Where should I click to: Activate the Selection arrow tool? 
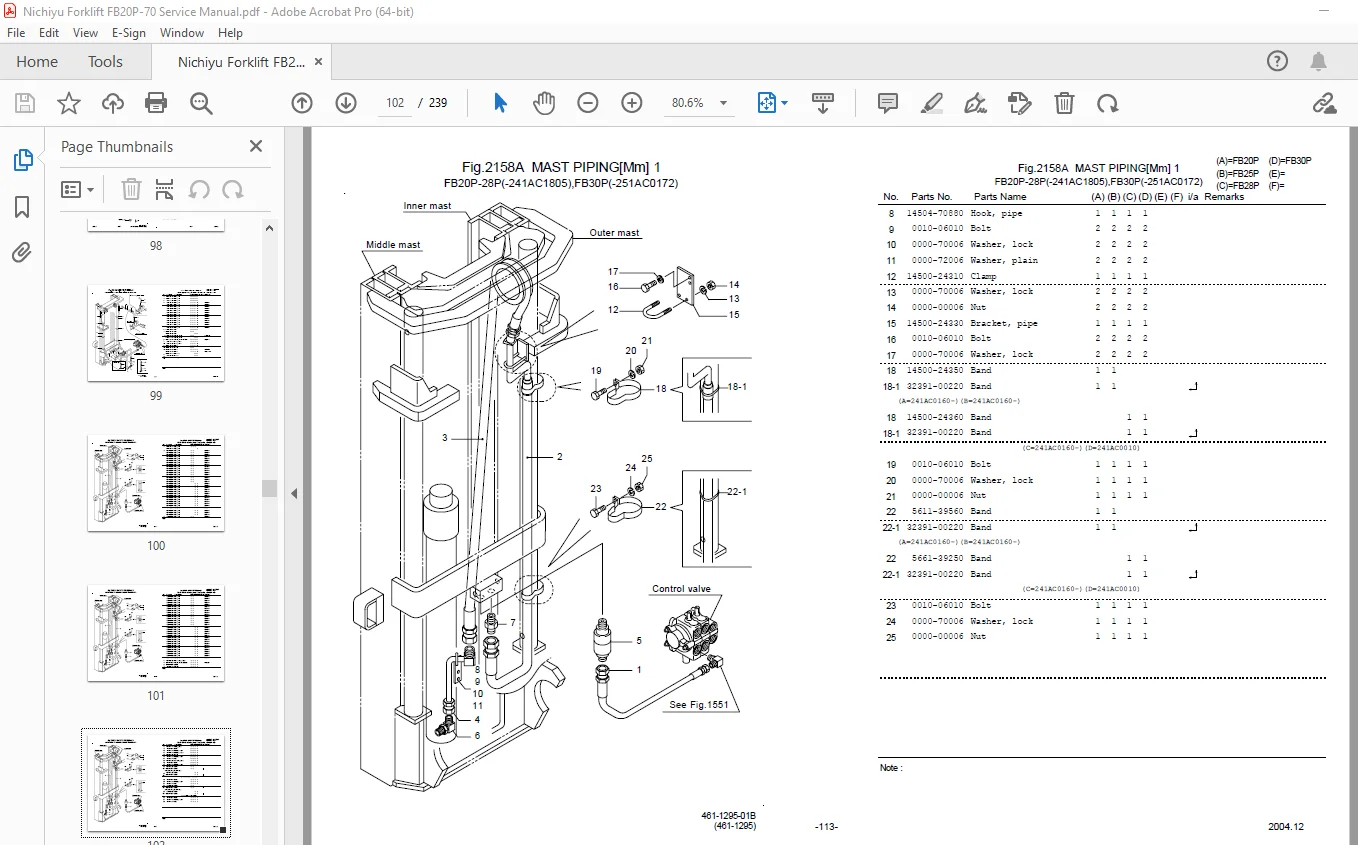point(501,103)
